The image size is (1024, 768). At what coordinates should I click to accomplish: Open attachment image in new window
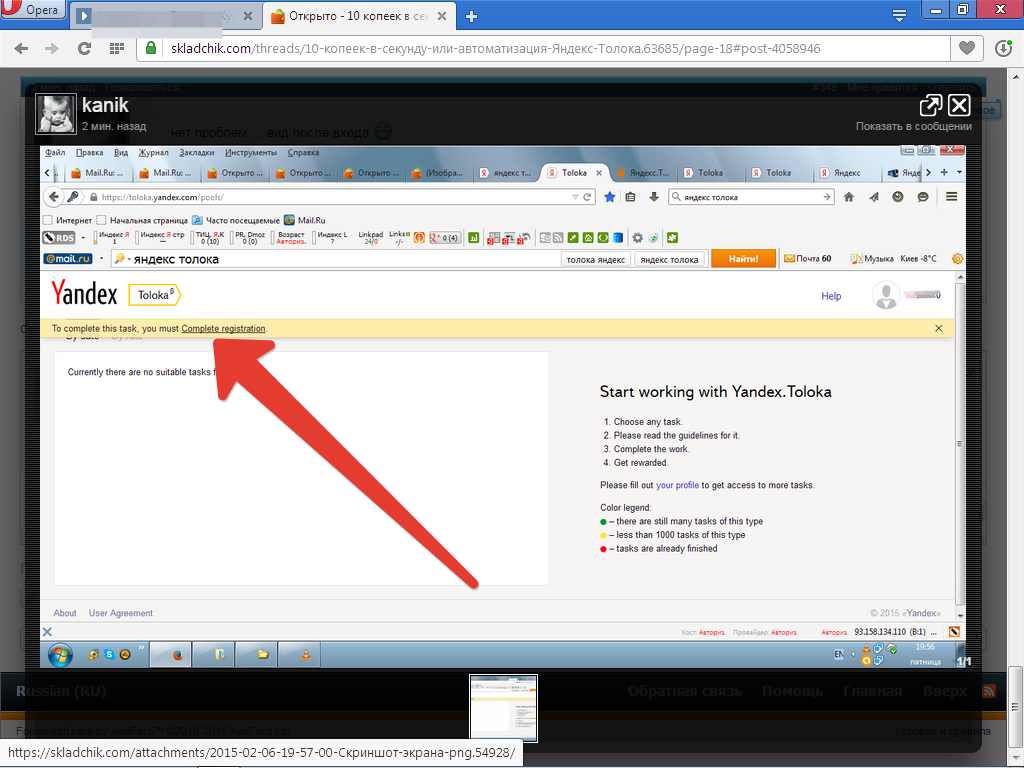tap(931, 105)
